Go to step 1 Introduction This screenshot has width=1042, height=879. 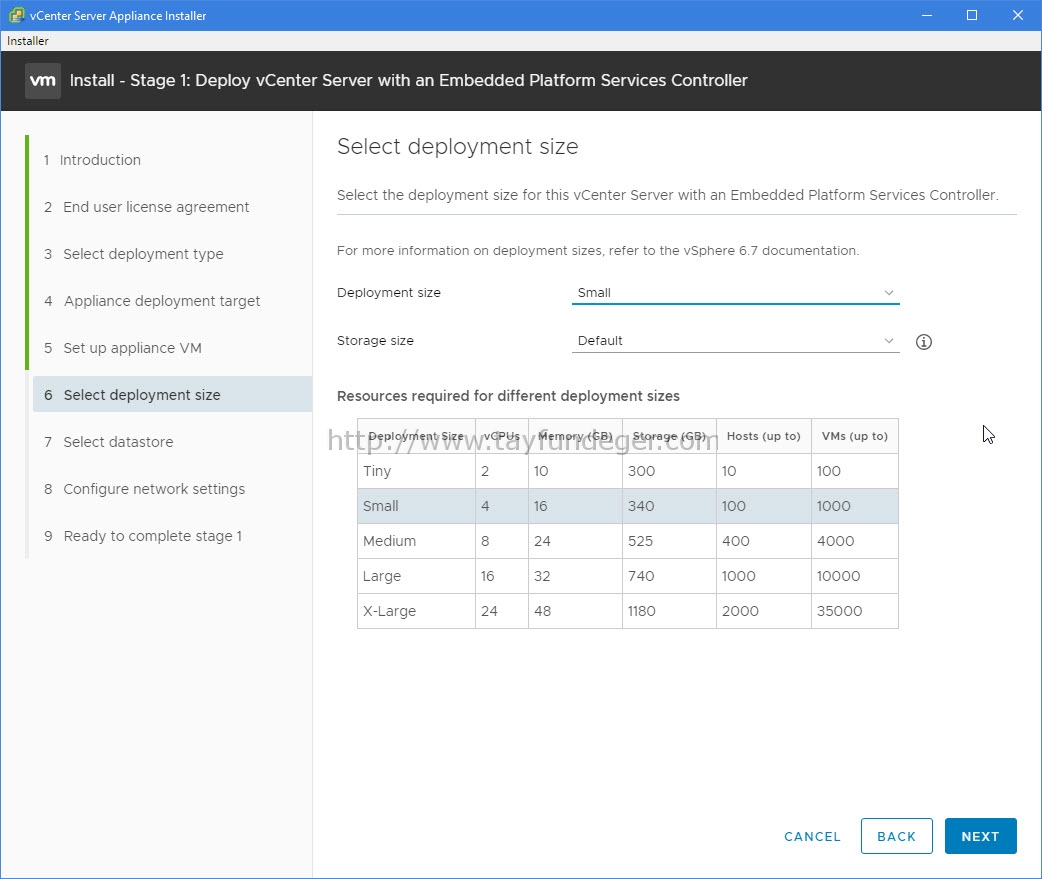click(92, 160)
